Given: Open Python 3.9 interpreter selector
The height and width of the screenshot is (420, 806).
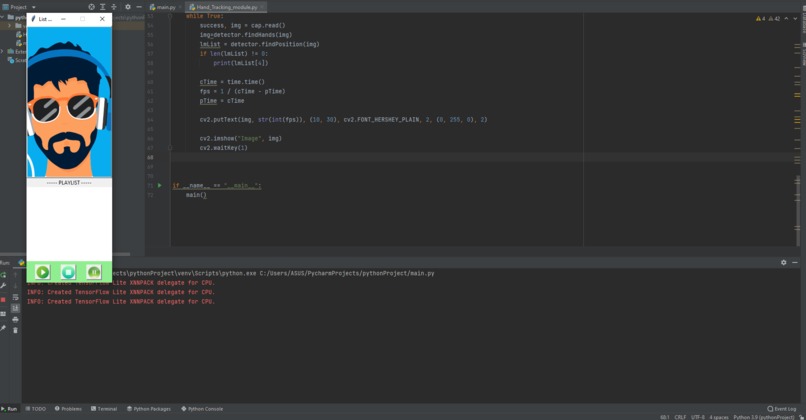Looking at the screenshot, I should (764, 417).
